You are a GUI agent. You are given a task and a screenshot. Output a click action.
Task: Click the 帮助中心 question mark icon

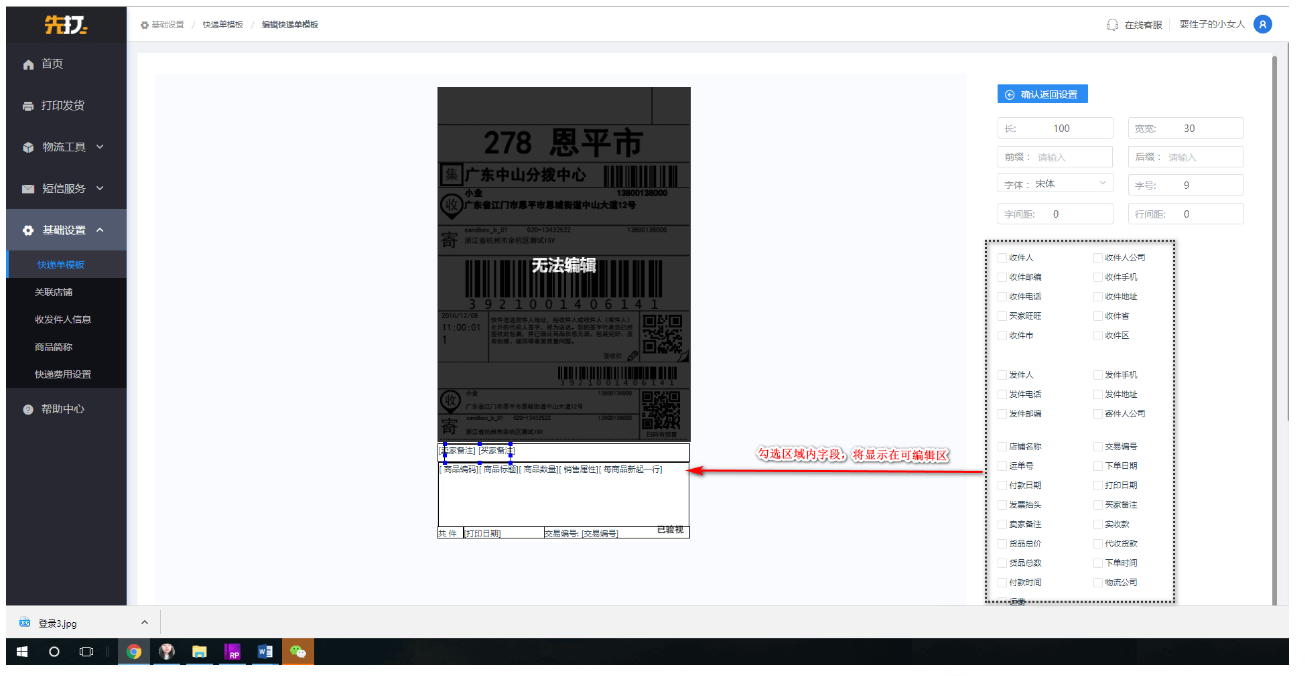(x=28, y=409)
